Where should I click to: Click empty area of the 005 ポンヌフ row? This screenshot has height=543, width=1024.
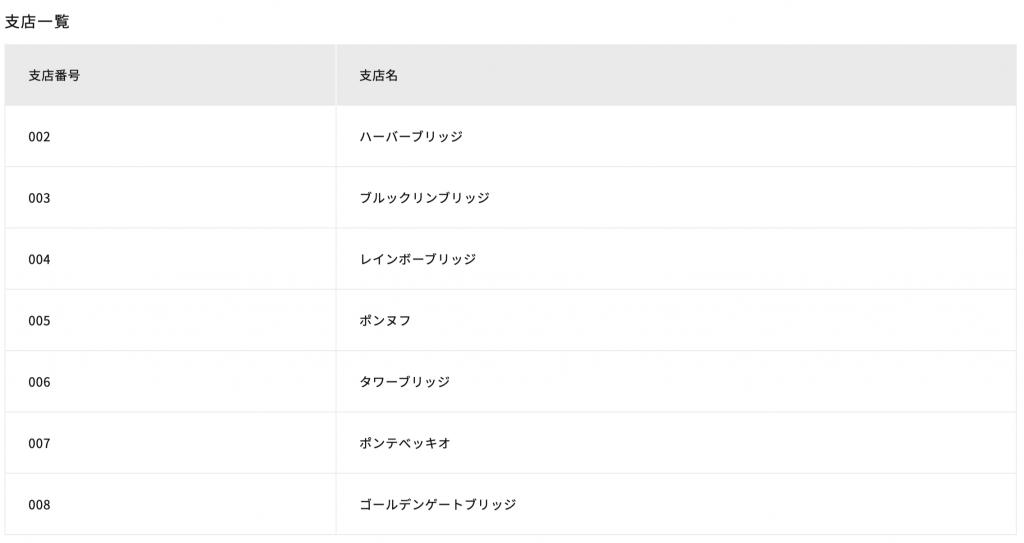(718, 321)
